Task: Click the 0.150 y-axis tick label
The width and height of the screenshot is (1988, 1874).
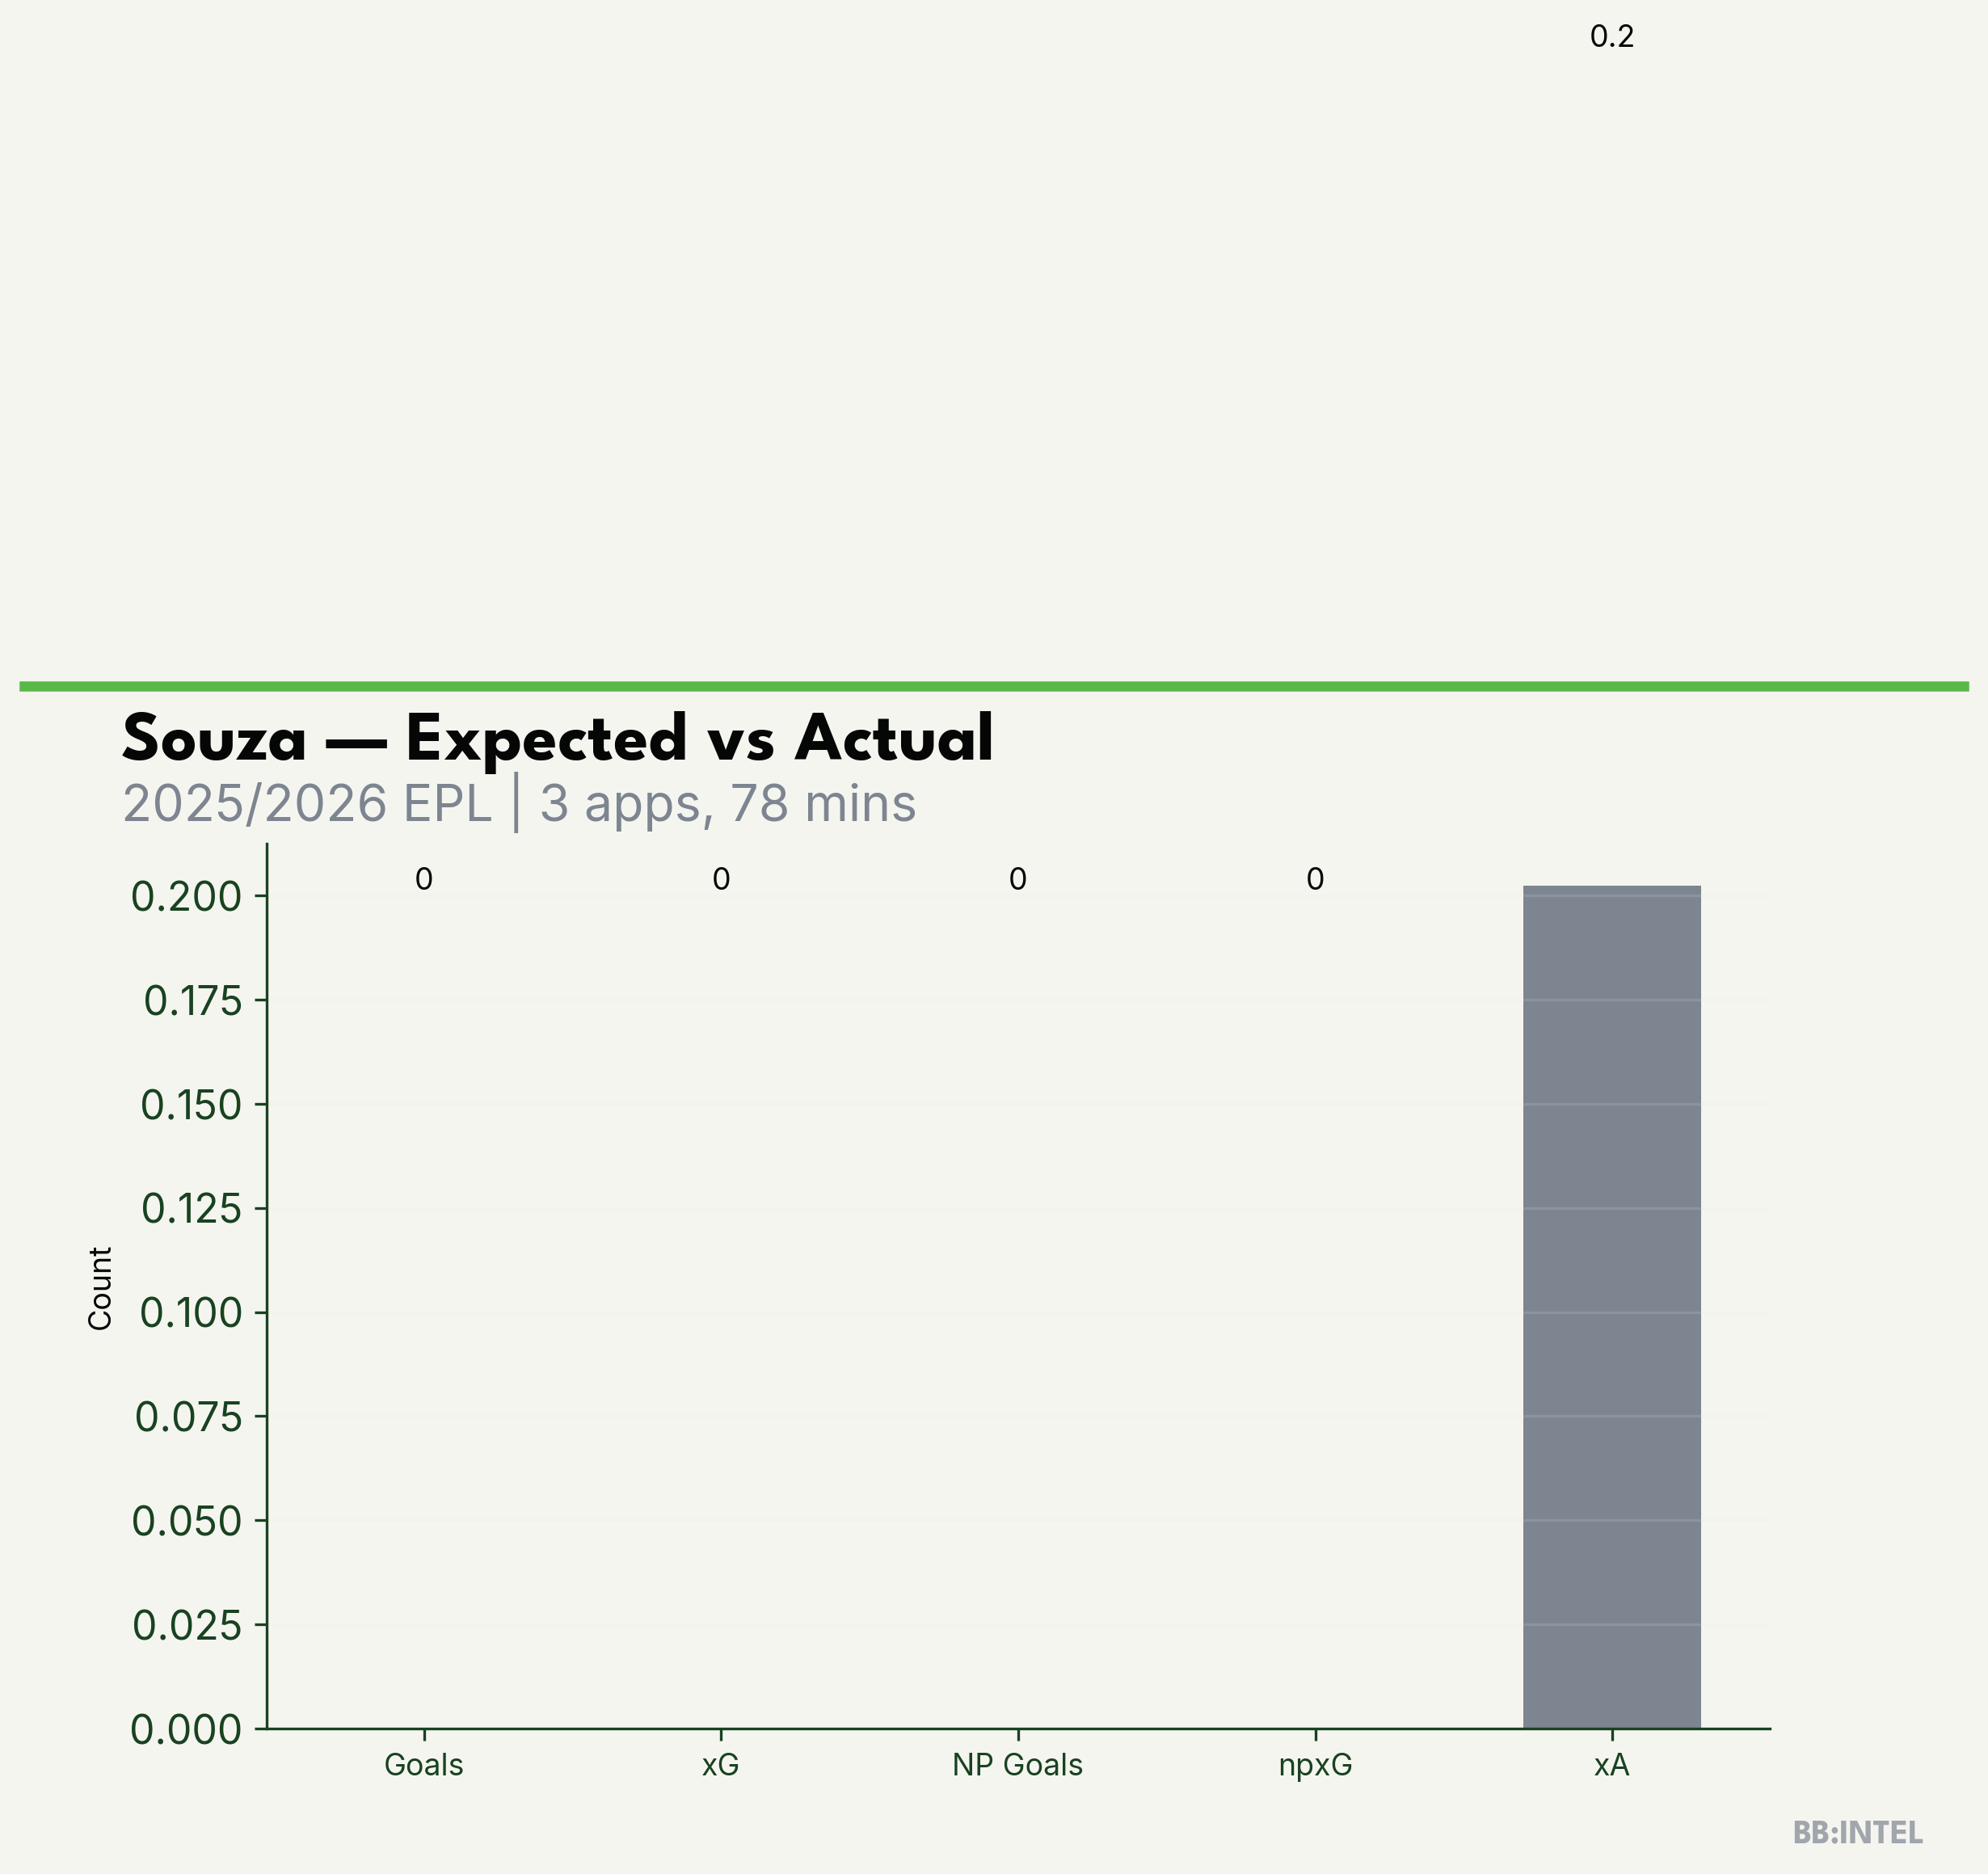Action: click(x=190, y=1105)
